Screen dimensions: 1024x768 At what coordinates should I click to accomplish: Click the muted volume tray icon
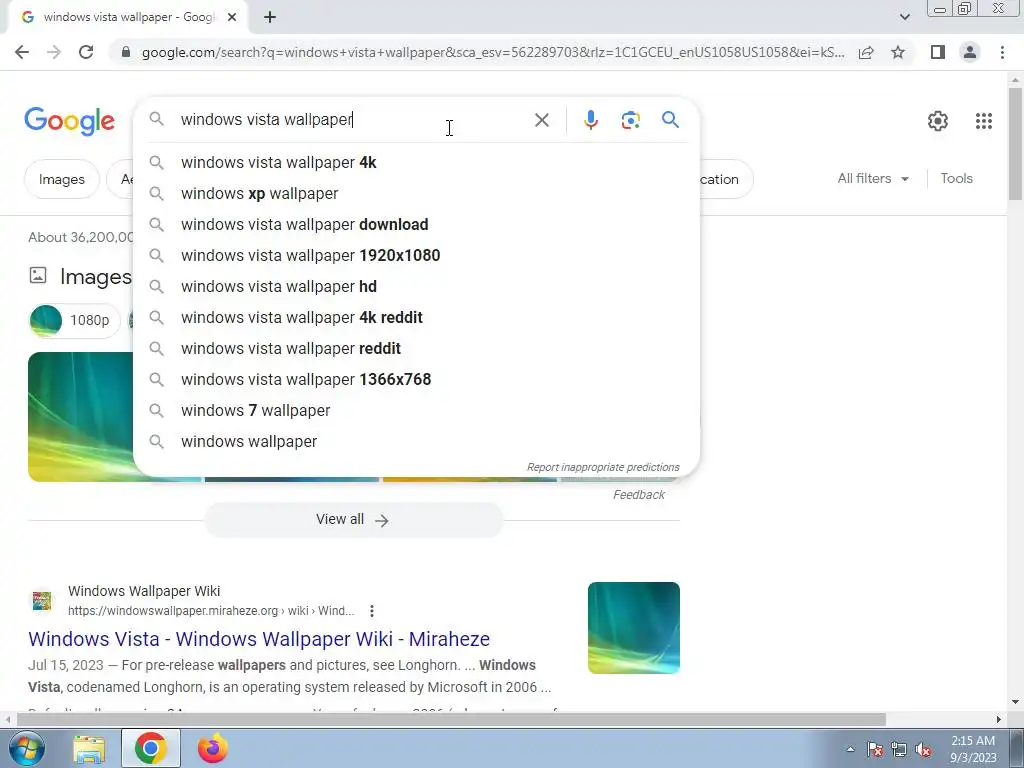(923, 750)
